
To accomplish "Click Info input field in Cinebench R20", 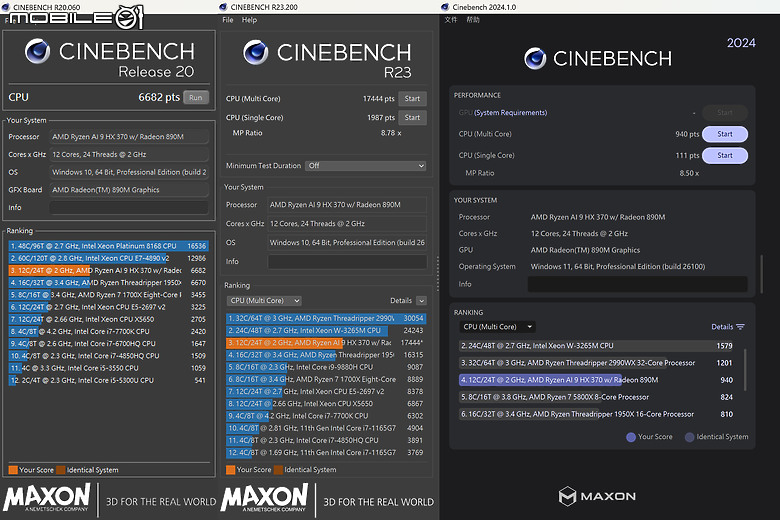I will [129, 208].
